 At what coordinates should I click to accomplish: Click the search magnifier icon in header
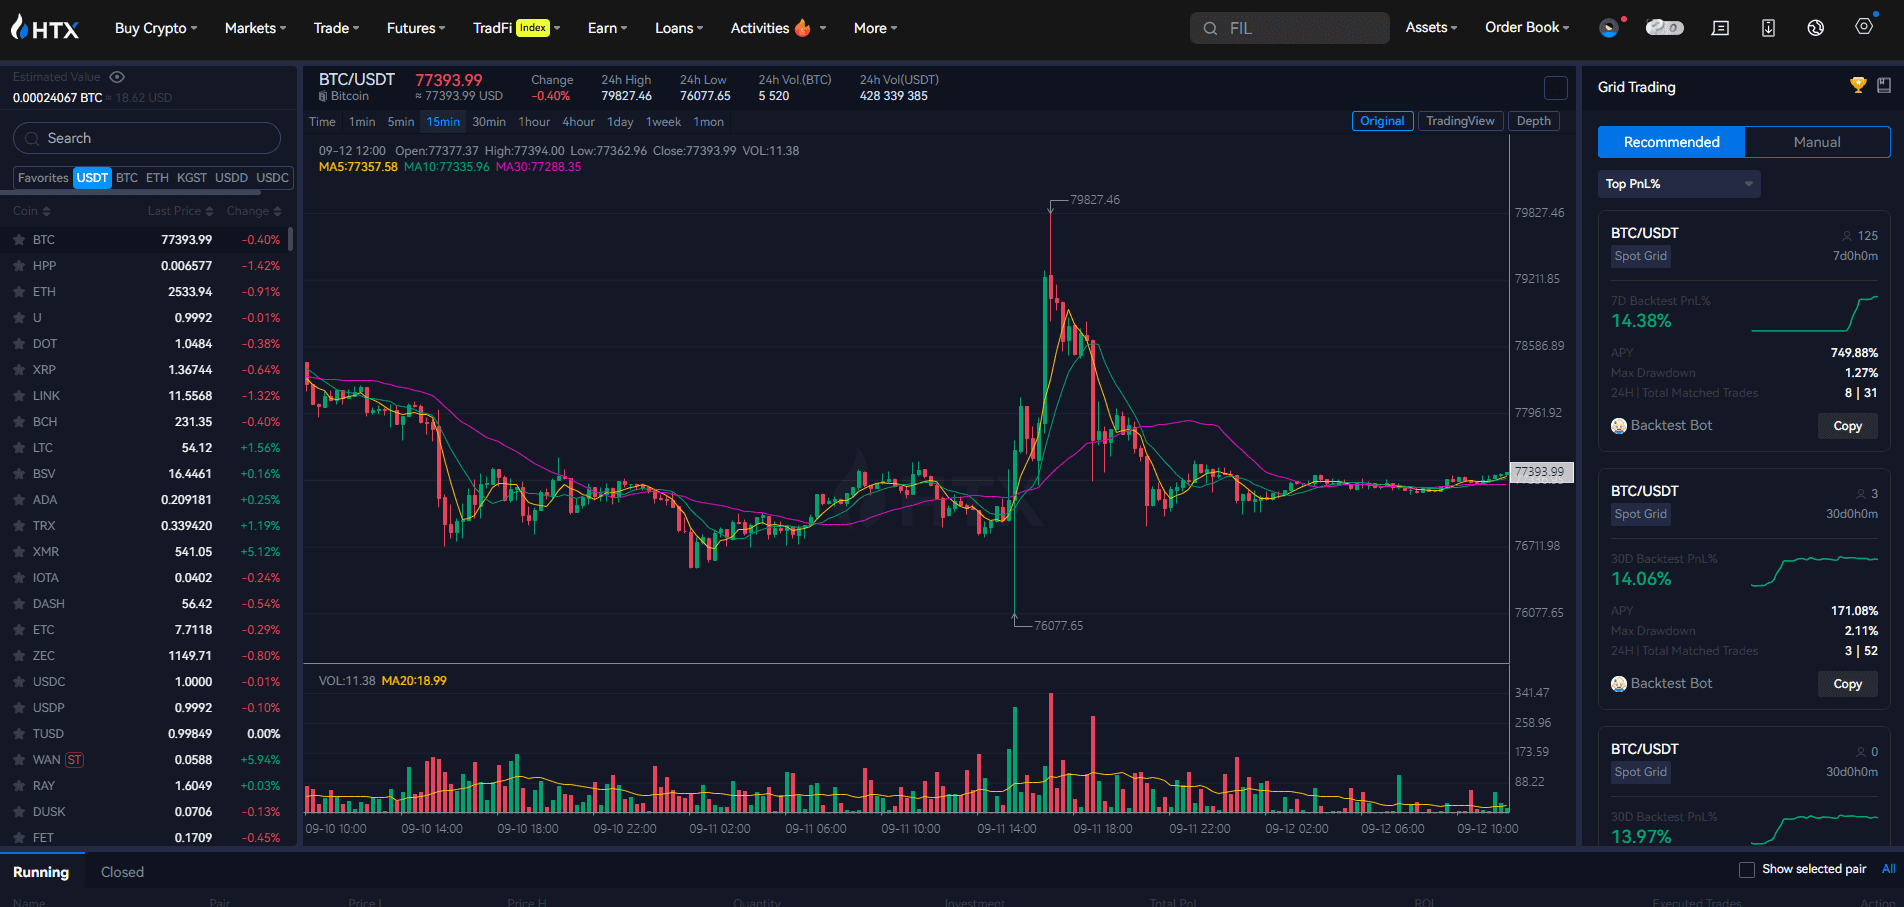1210,28
